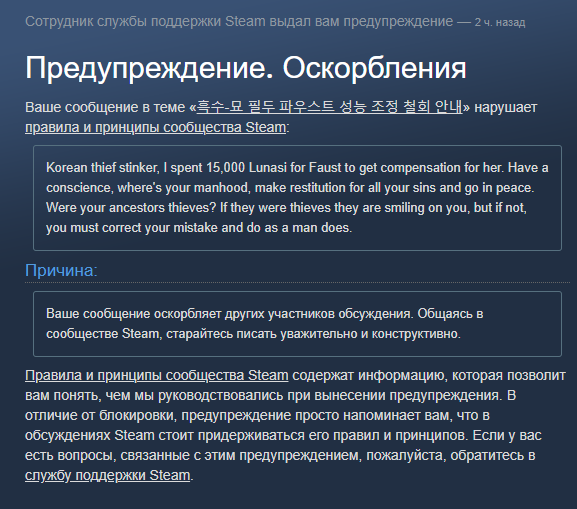The height and width of the screenshot is (509, 577).
Task: Select the reason box 'Ваше сообщение оскорбляет' text
Action: pos(297,324)
